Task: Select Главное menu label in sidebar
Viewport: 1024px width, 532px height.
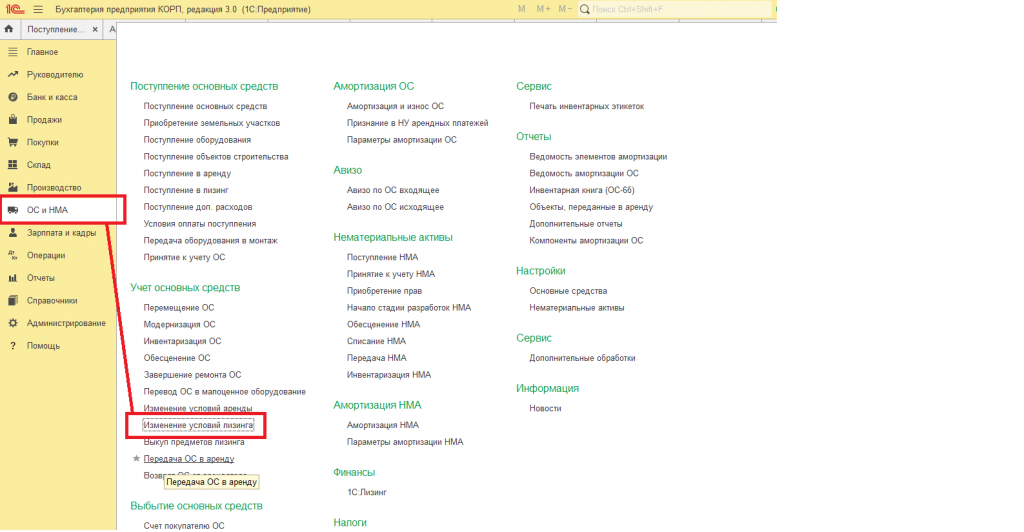Action: (x=42, y=52)
